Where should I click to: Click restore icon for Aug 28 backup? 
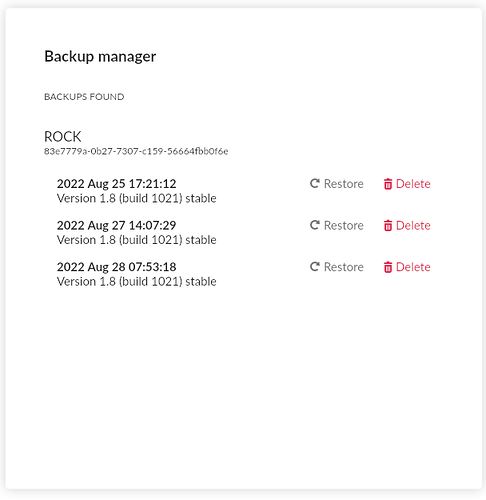click(315, 267)
